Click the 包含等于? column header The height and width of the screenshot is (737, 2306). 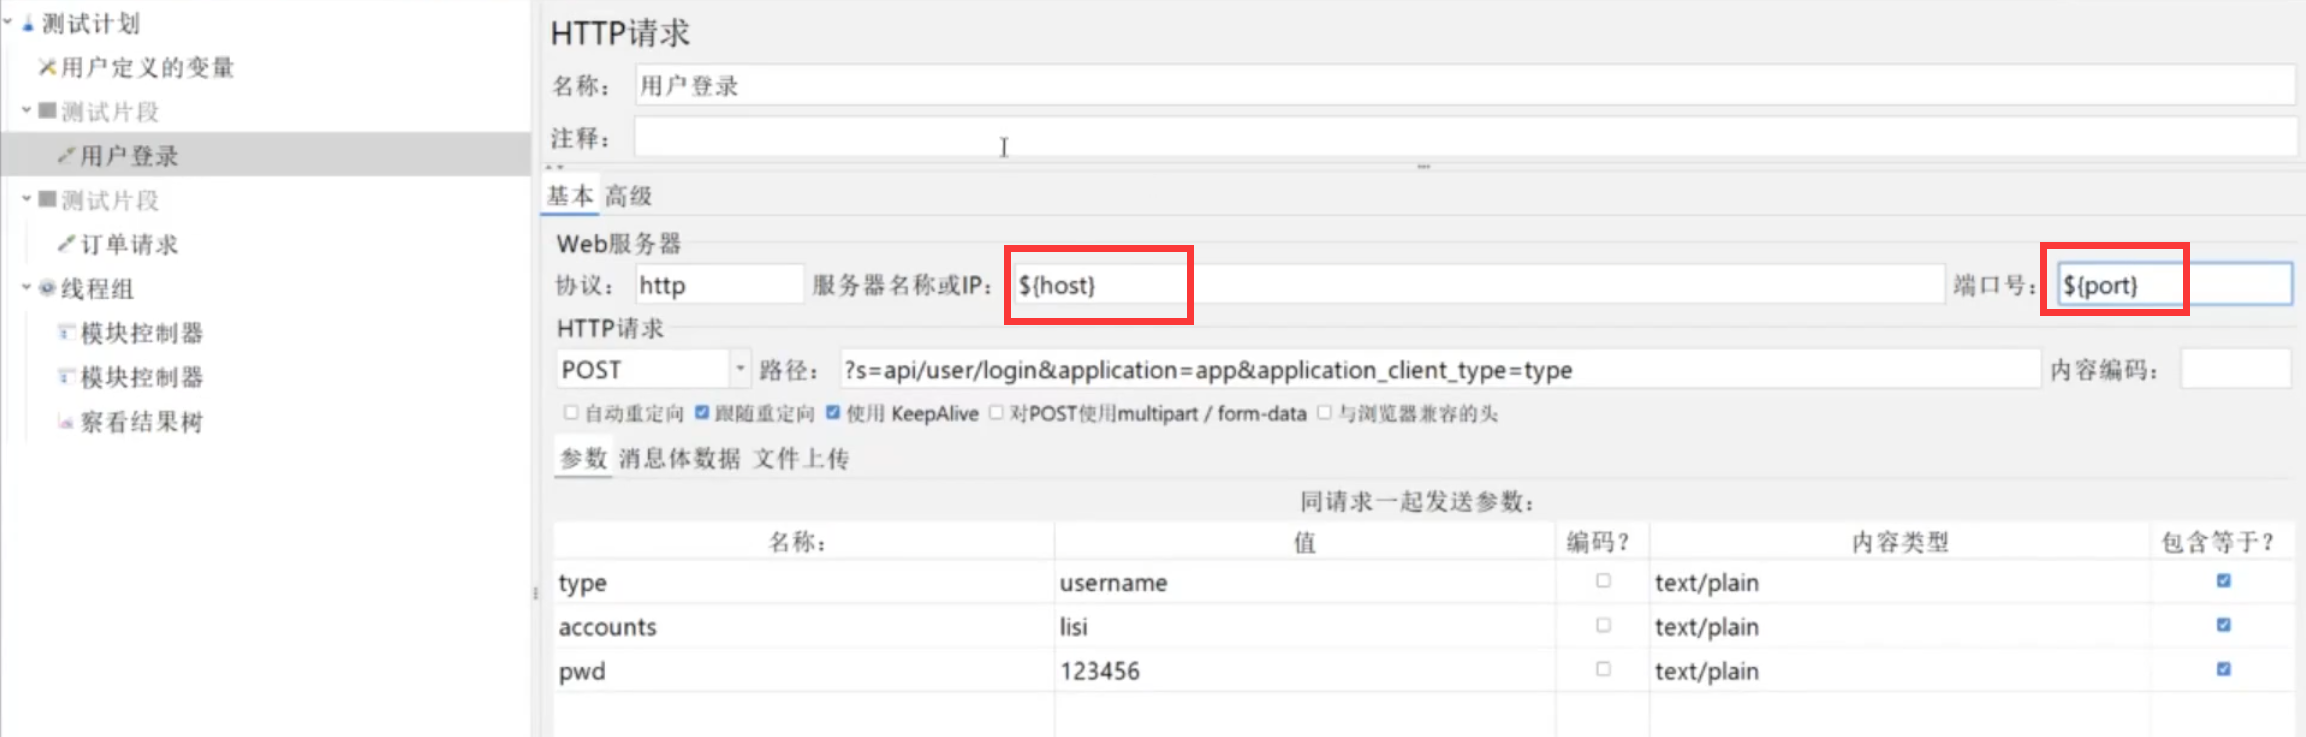coord(2222,542)
